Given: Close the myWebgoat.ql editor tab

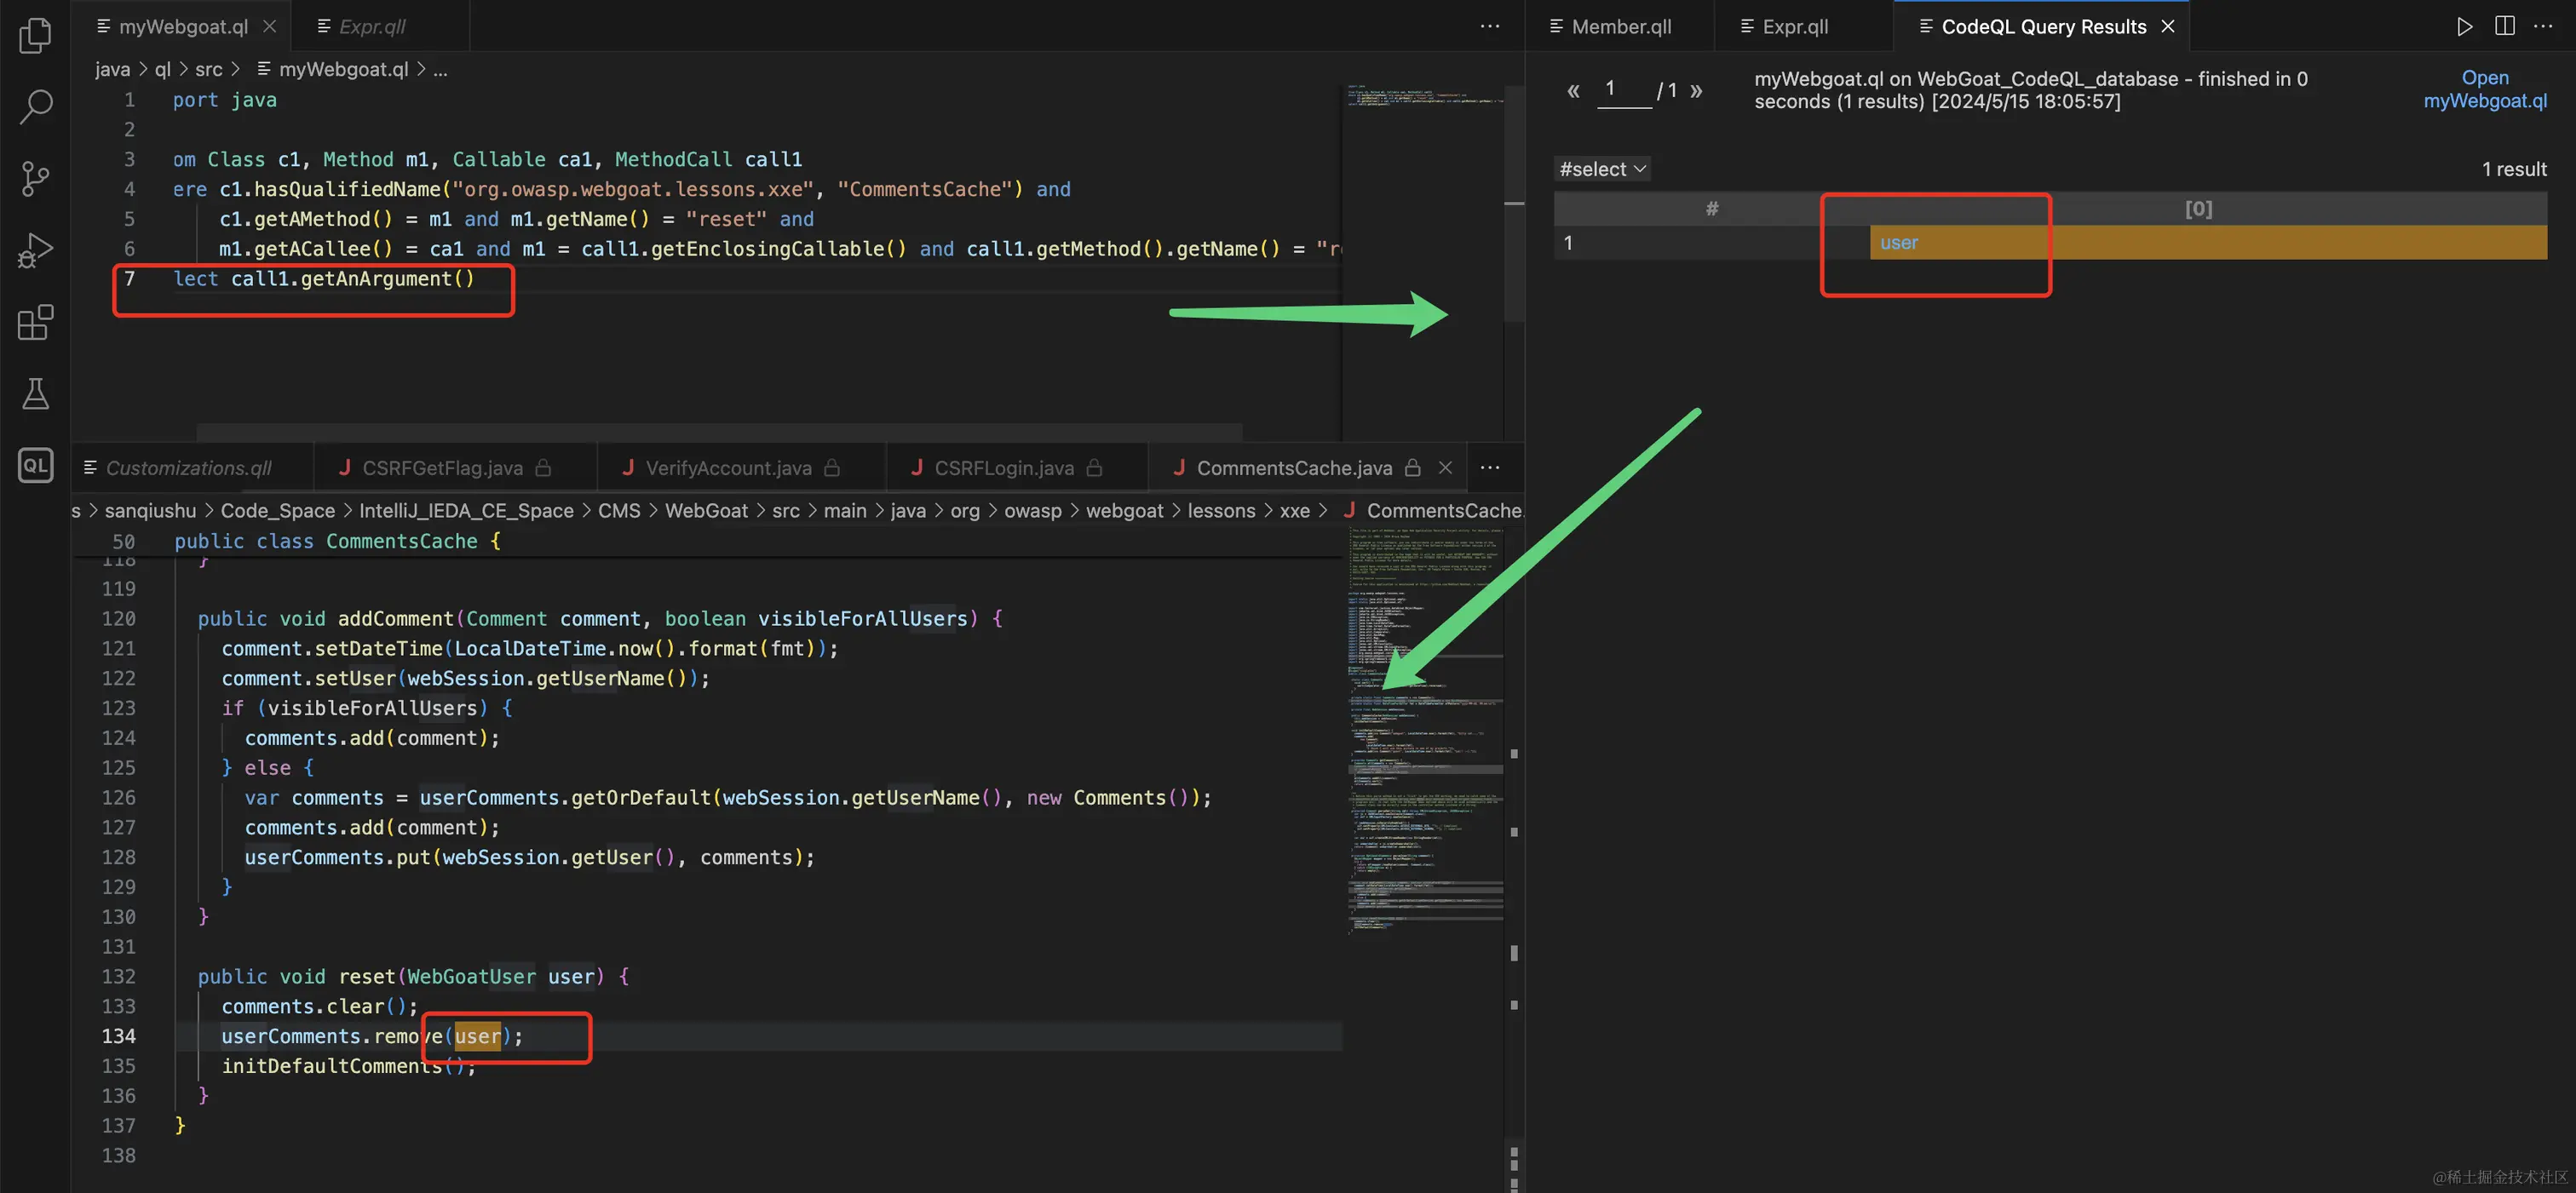Looking at the screenshot, I should [269, 27].
